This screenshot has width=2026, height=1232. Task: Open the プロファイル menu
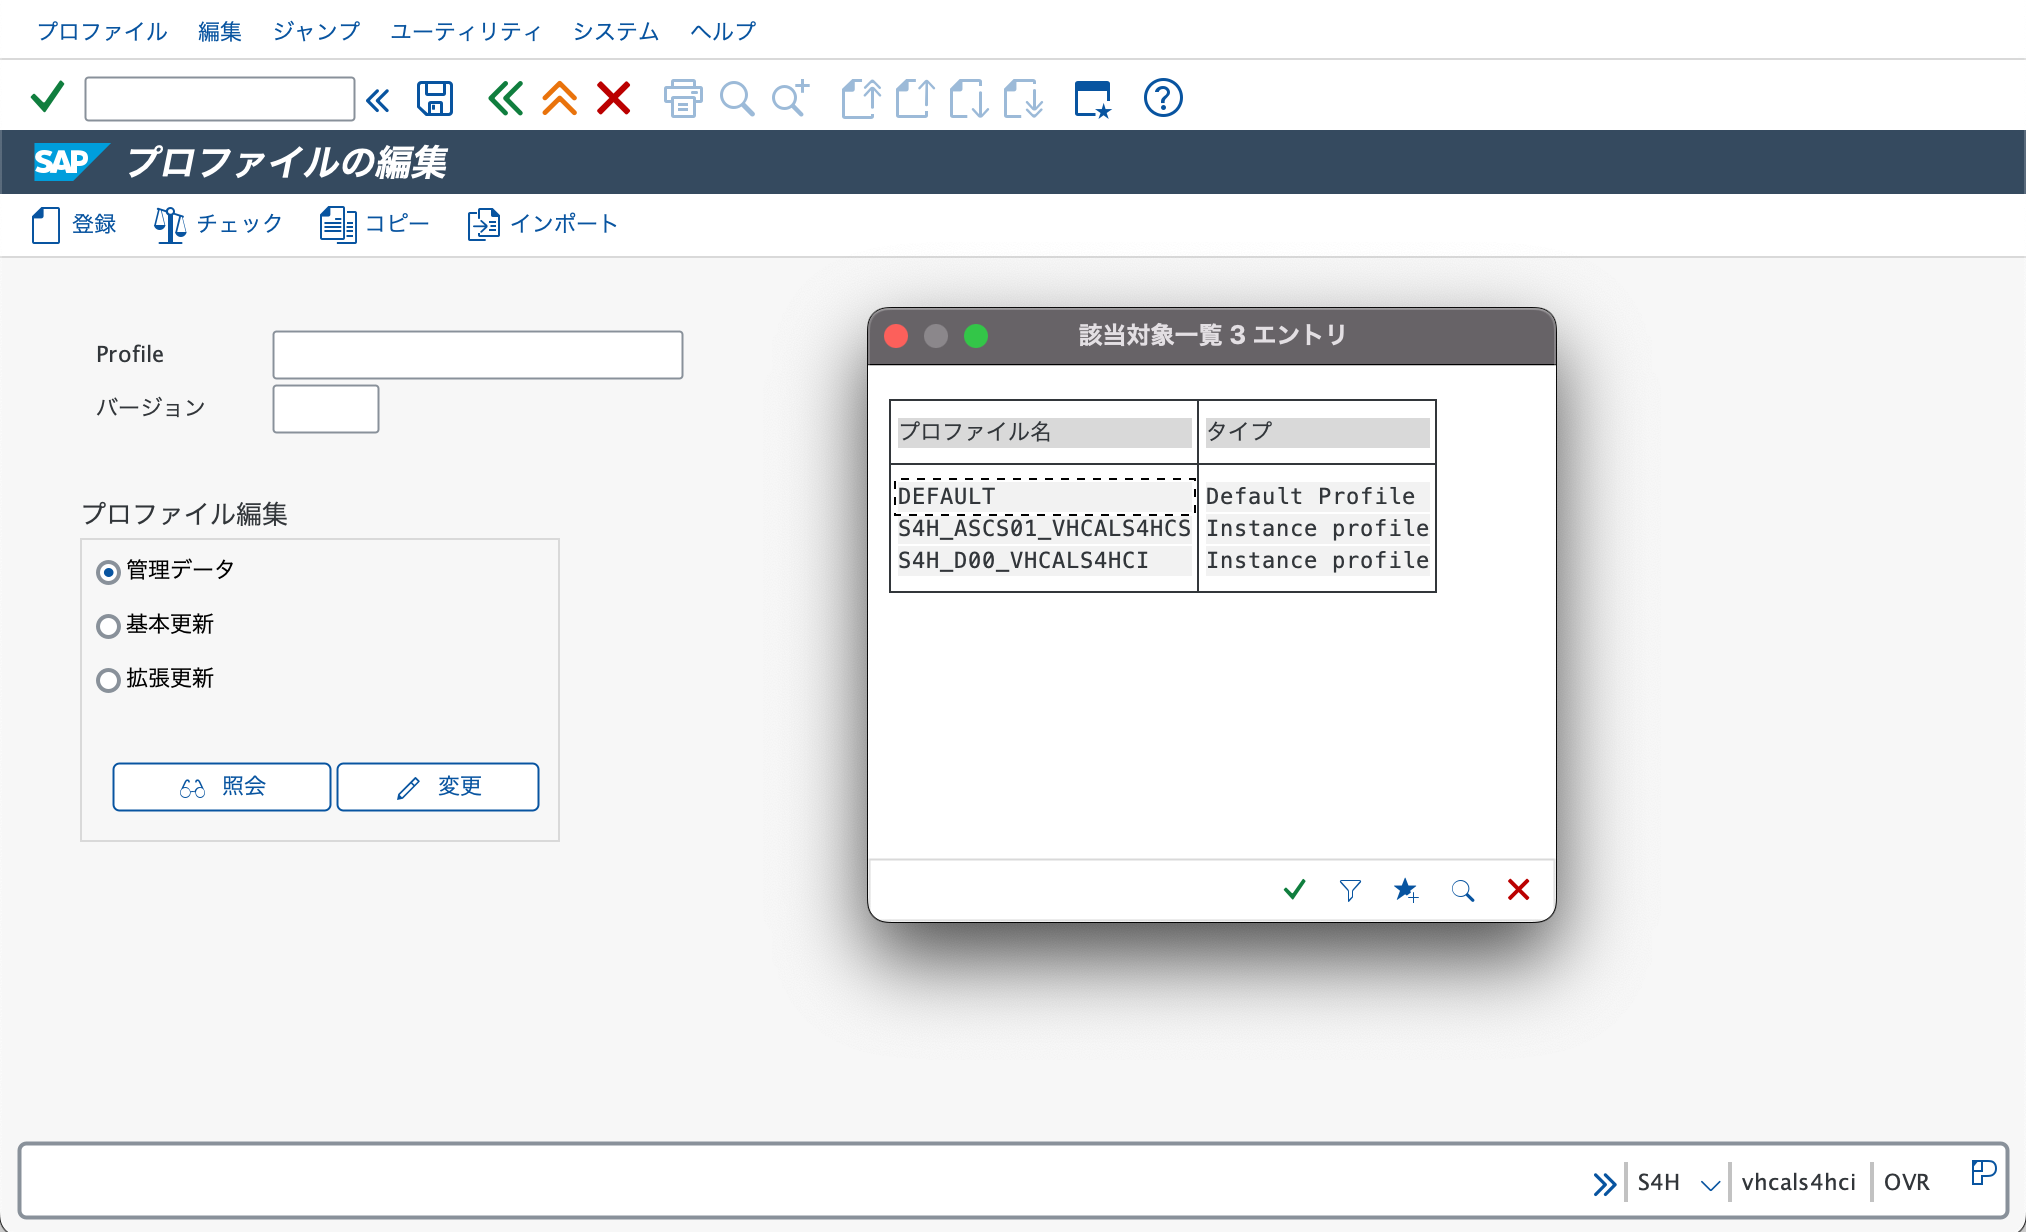click(x=101, y=31)
